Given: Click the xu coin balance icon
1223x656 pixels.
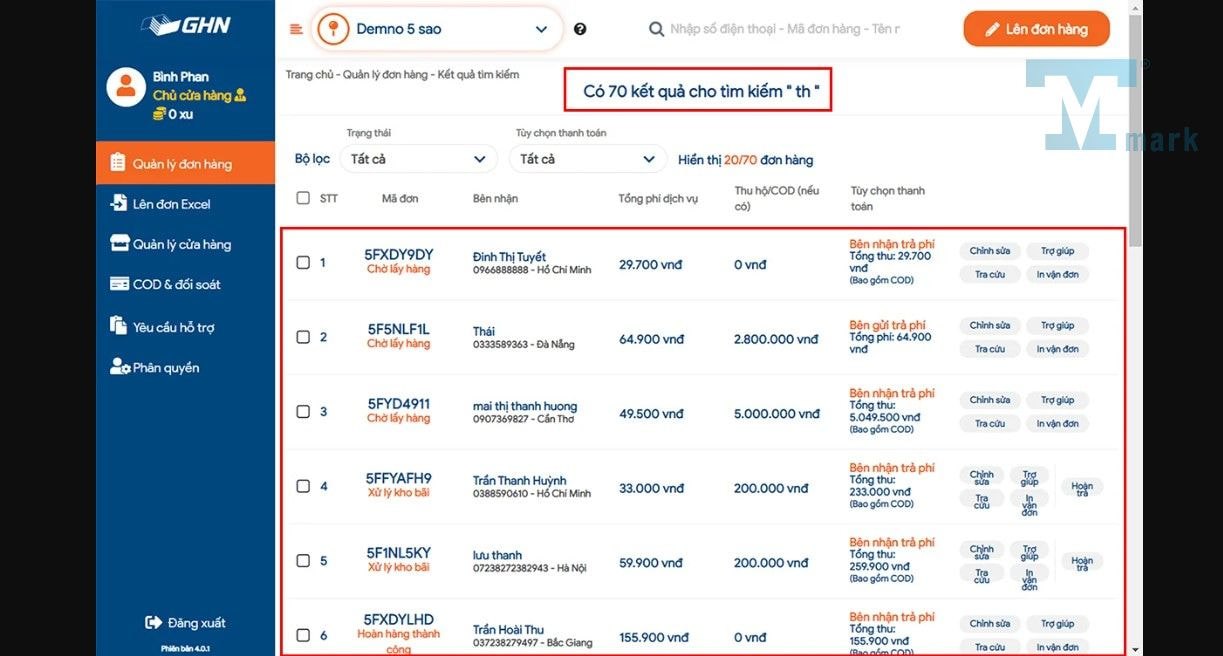Looking at the screenshot, I should coord(159,114).
